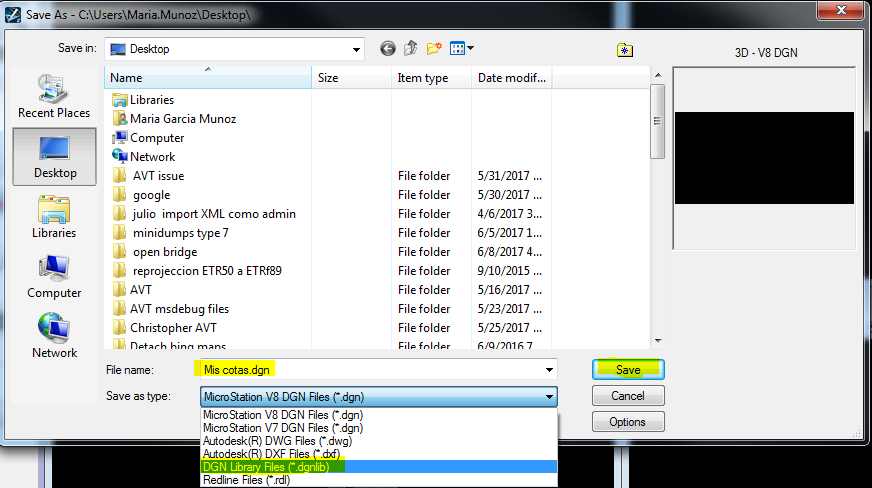The width and height of the screenshot is (872, 488).
Task: Collapse the Save as type combo box
Action: tap(549, 397)
